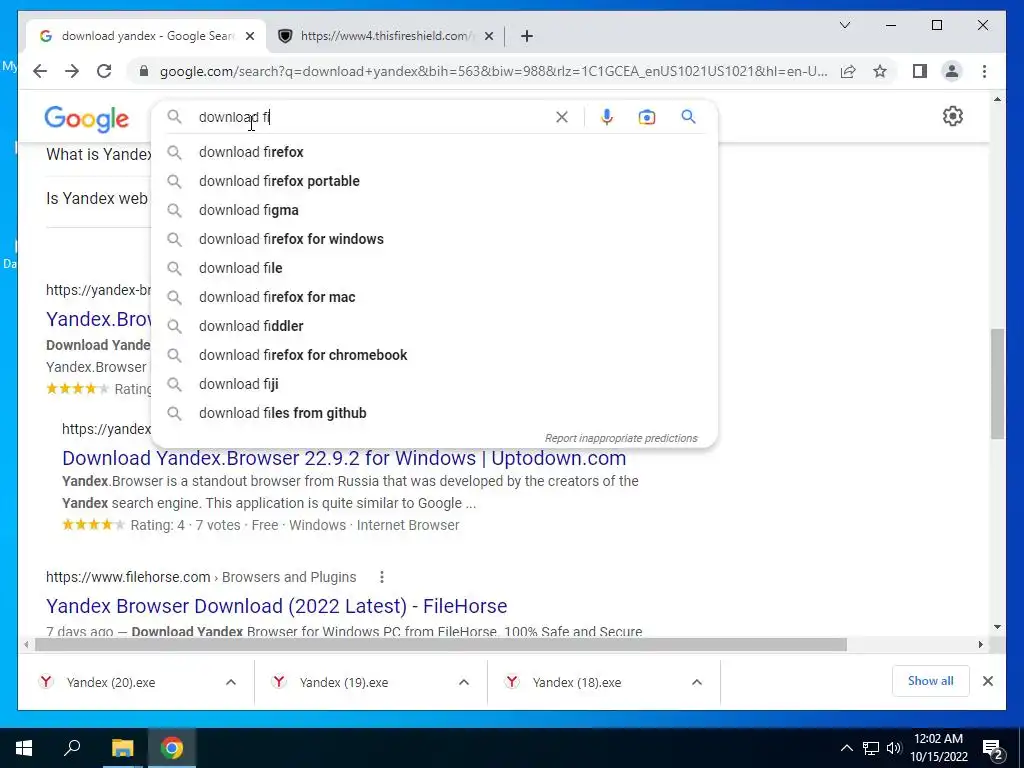Click Chrome icon in taskbar
This screenshot has height=768, width=1024.
pyautogui.click(x=172, y=748)
